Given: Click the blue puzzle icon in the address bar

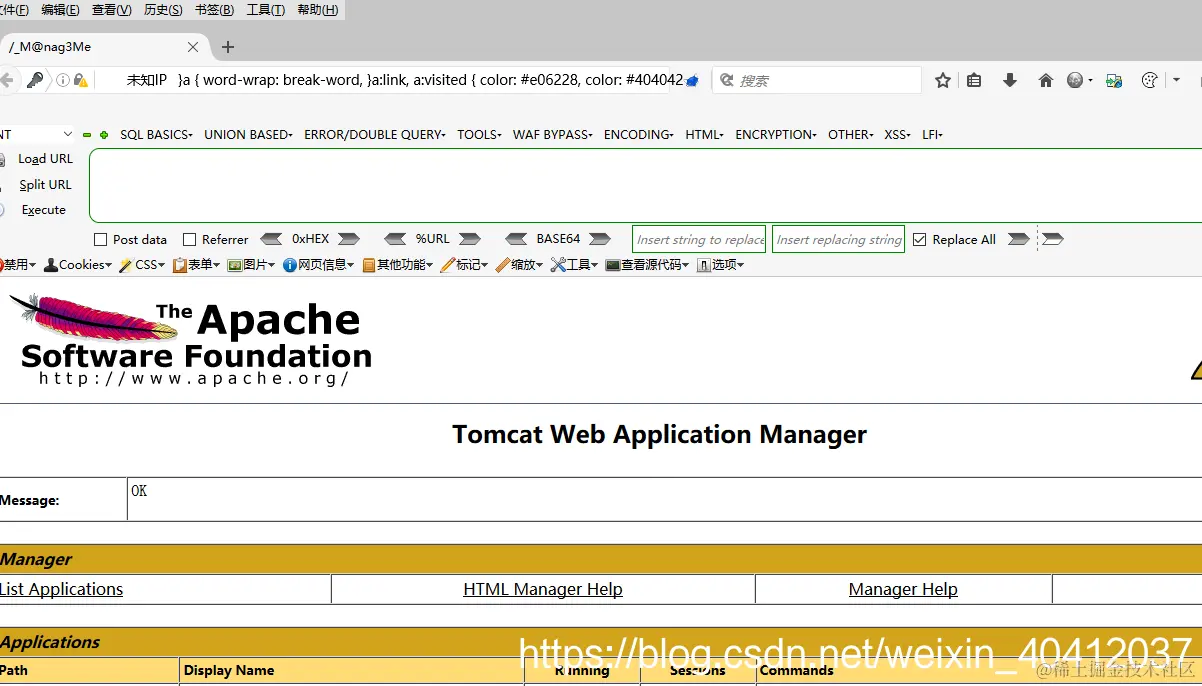Looking at the screenshot, I should point(691,81).
